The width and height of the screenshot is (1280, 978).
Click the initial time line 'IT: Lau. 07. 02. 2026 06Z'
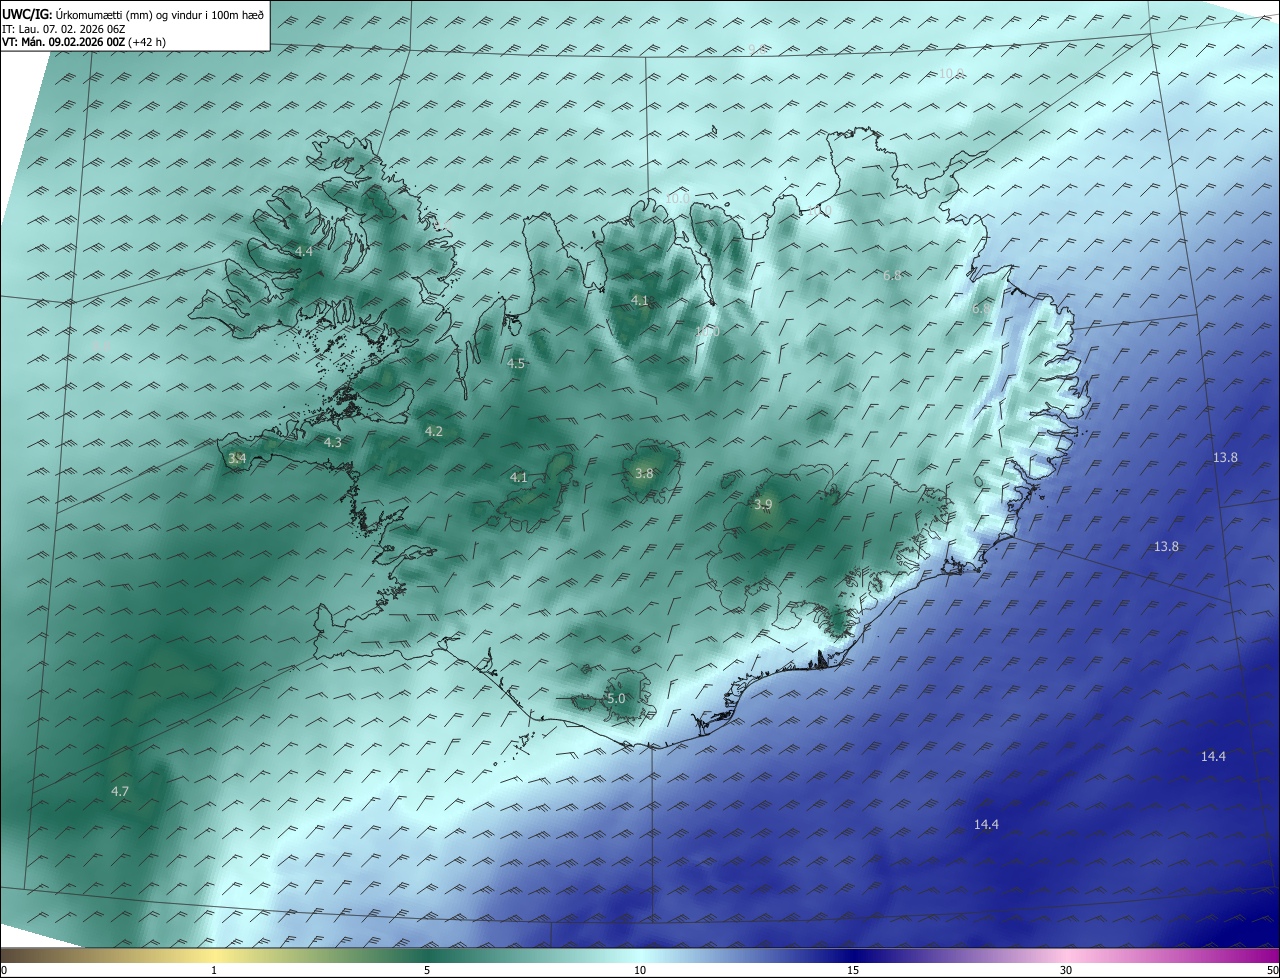click(64, 28)
